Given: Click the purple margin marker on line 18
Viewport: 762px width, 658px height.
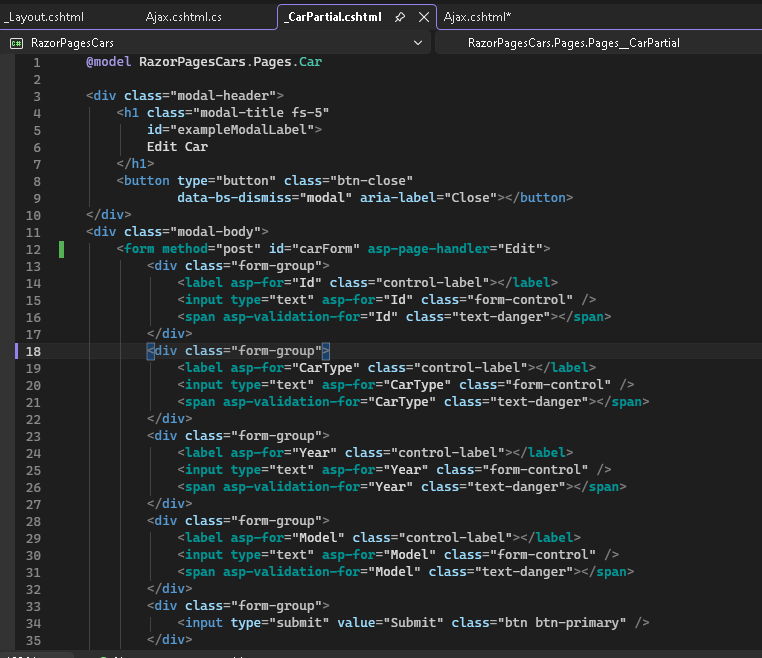Looking at the screenshot, I should [x=16, y=350].
